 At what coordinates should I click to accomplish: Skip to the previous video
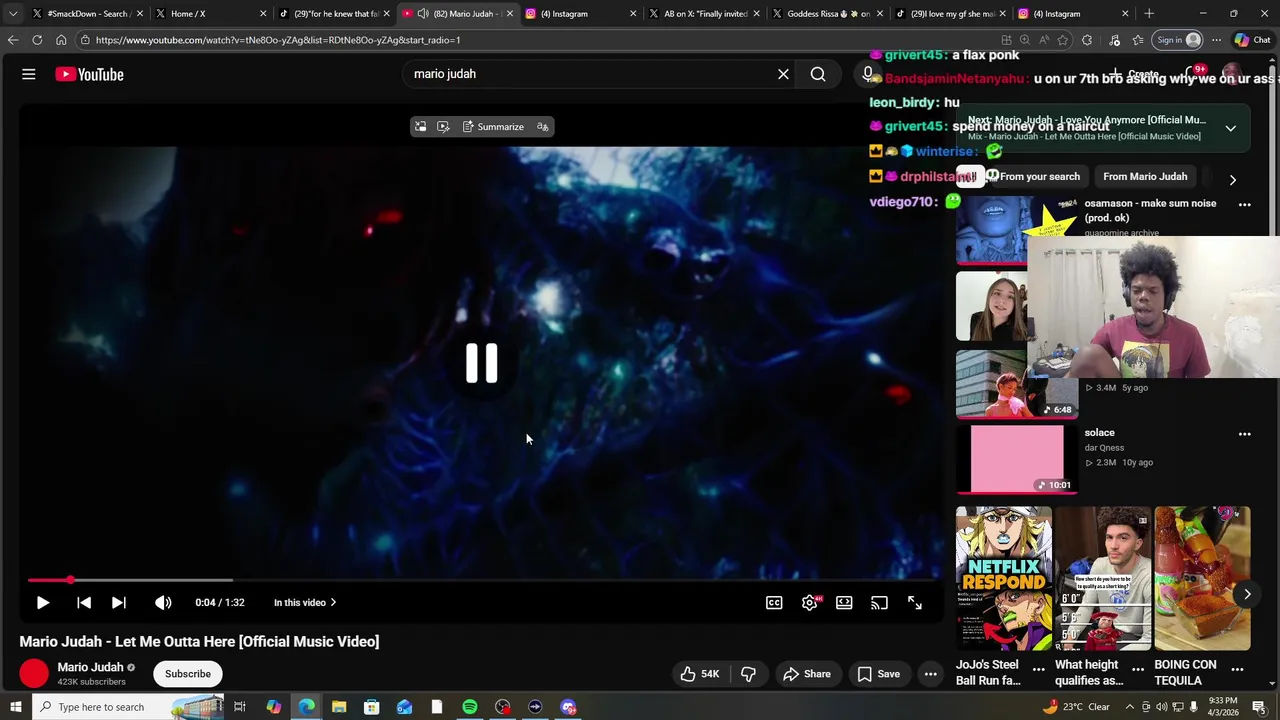pos(84,602)
